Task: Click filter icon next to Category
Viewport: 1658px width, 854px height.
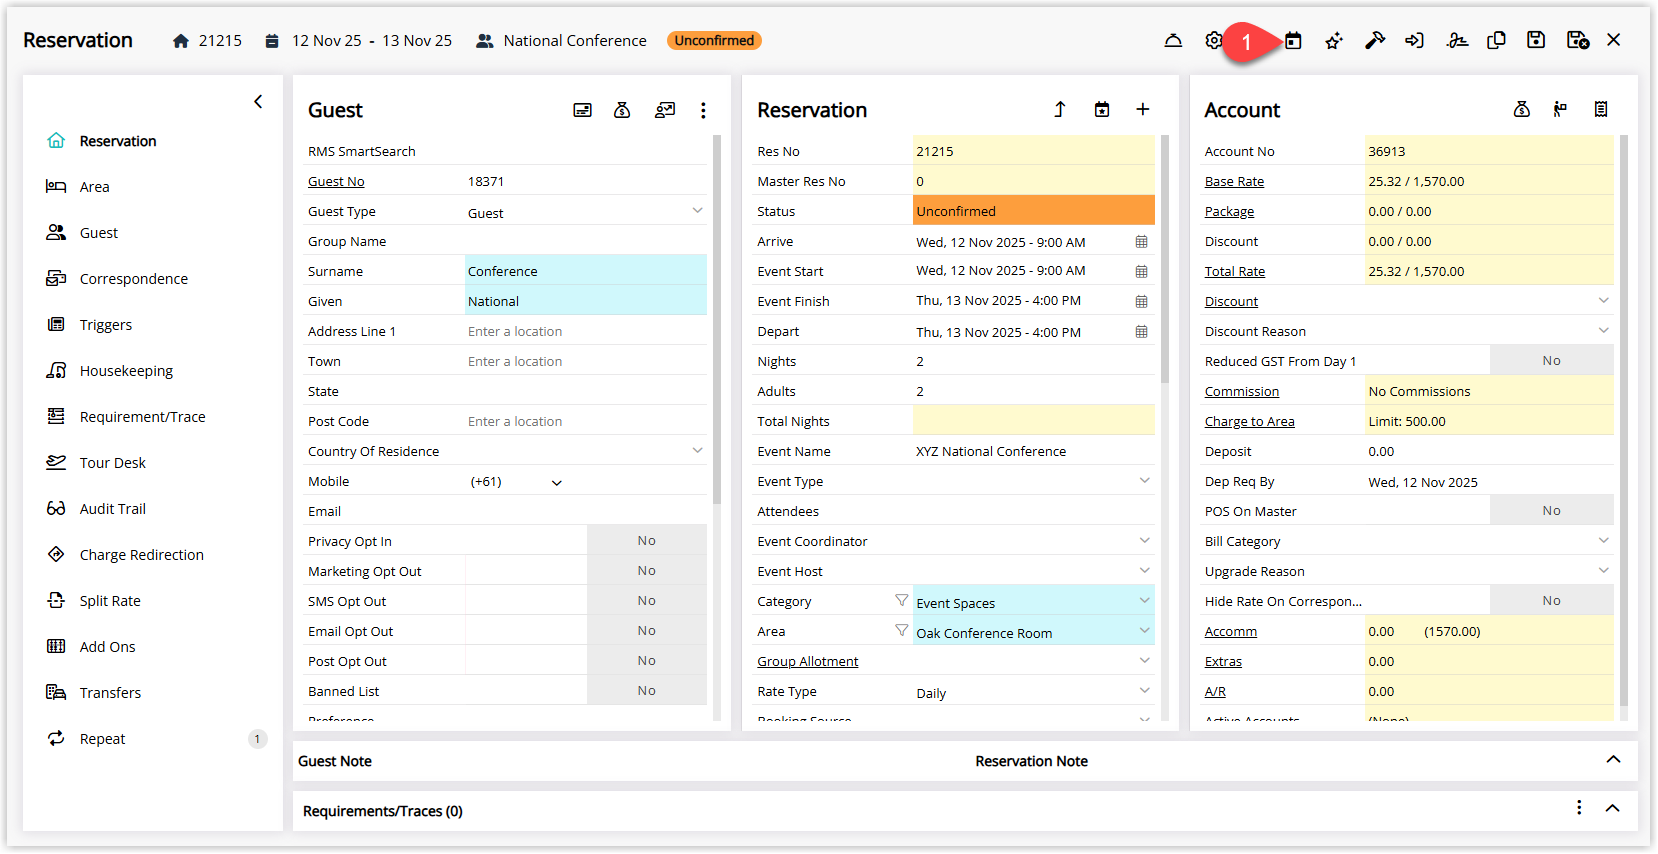Action: pos(902,600)
